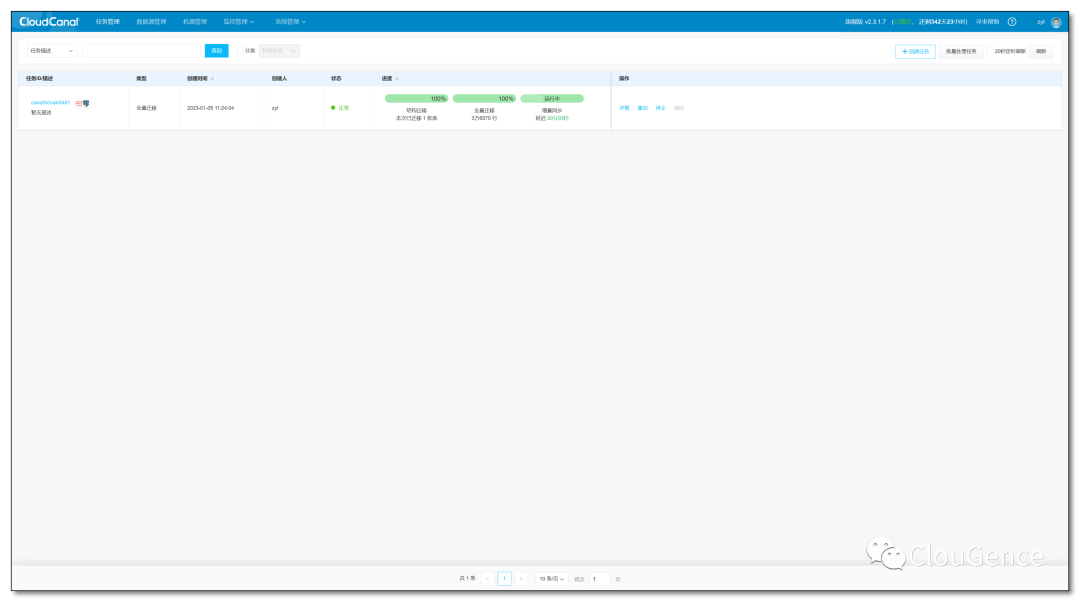
Task: Focus the jump-to-page input field
Action: [x=599, y=579]
